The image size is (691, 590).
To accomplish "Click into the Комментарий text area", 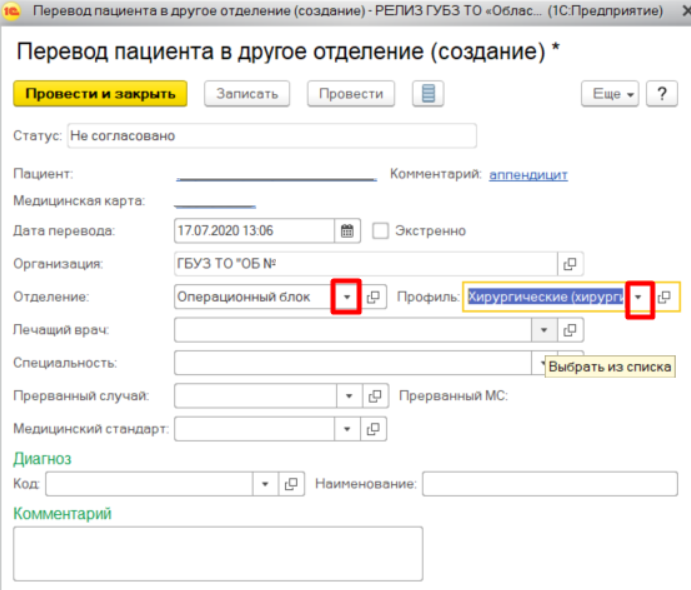I will [x=217, y=553].
